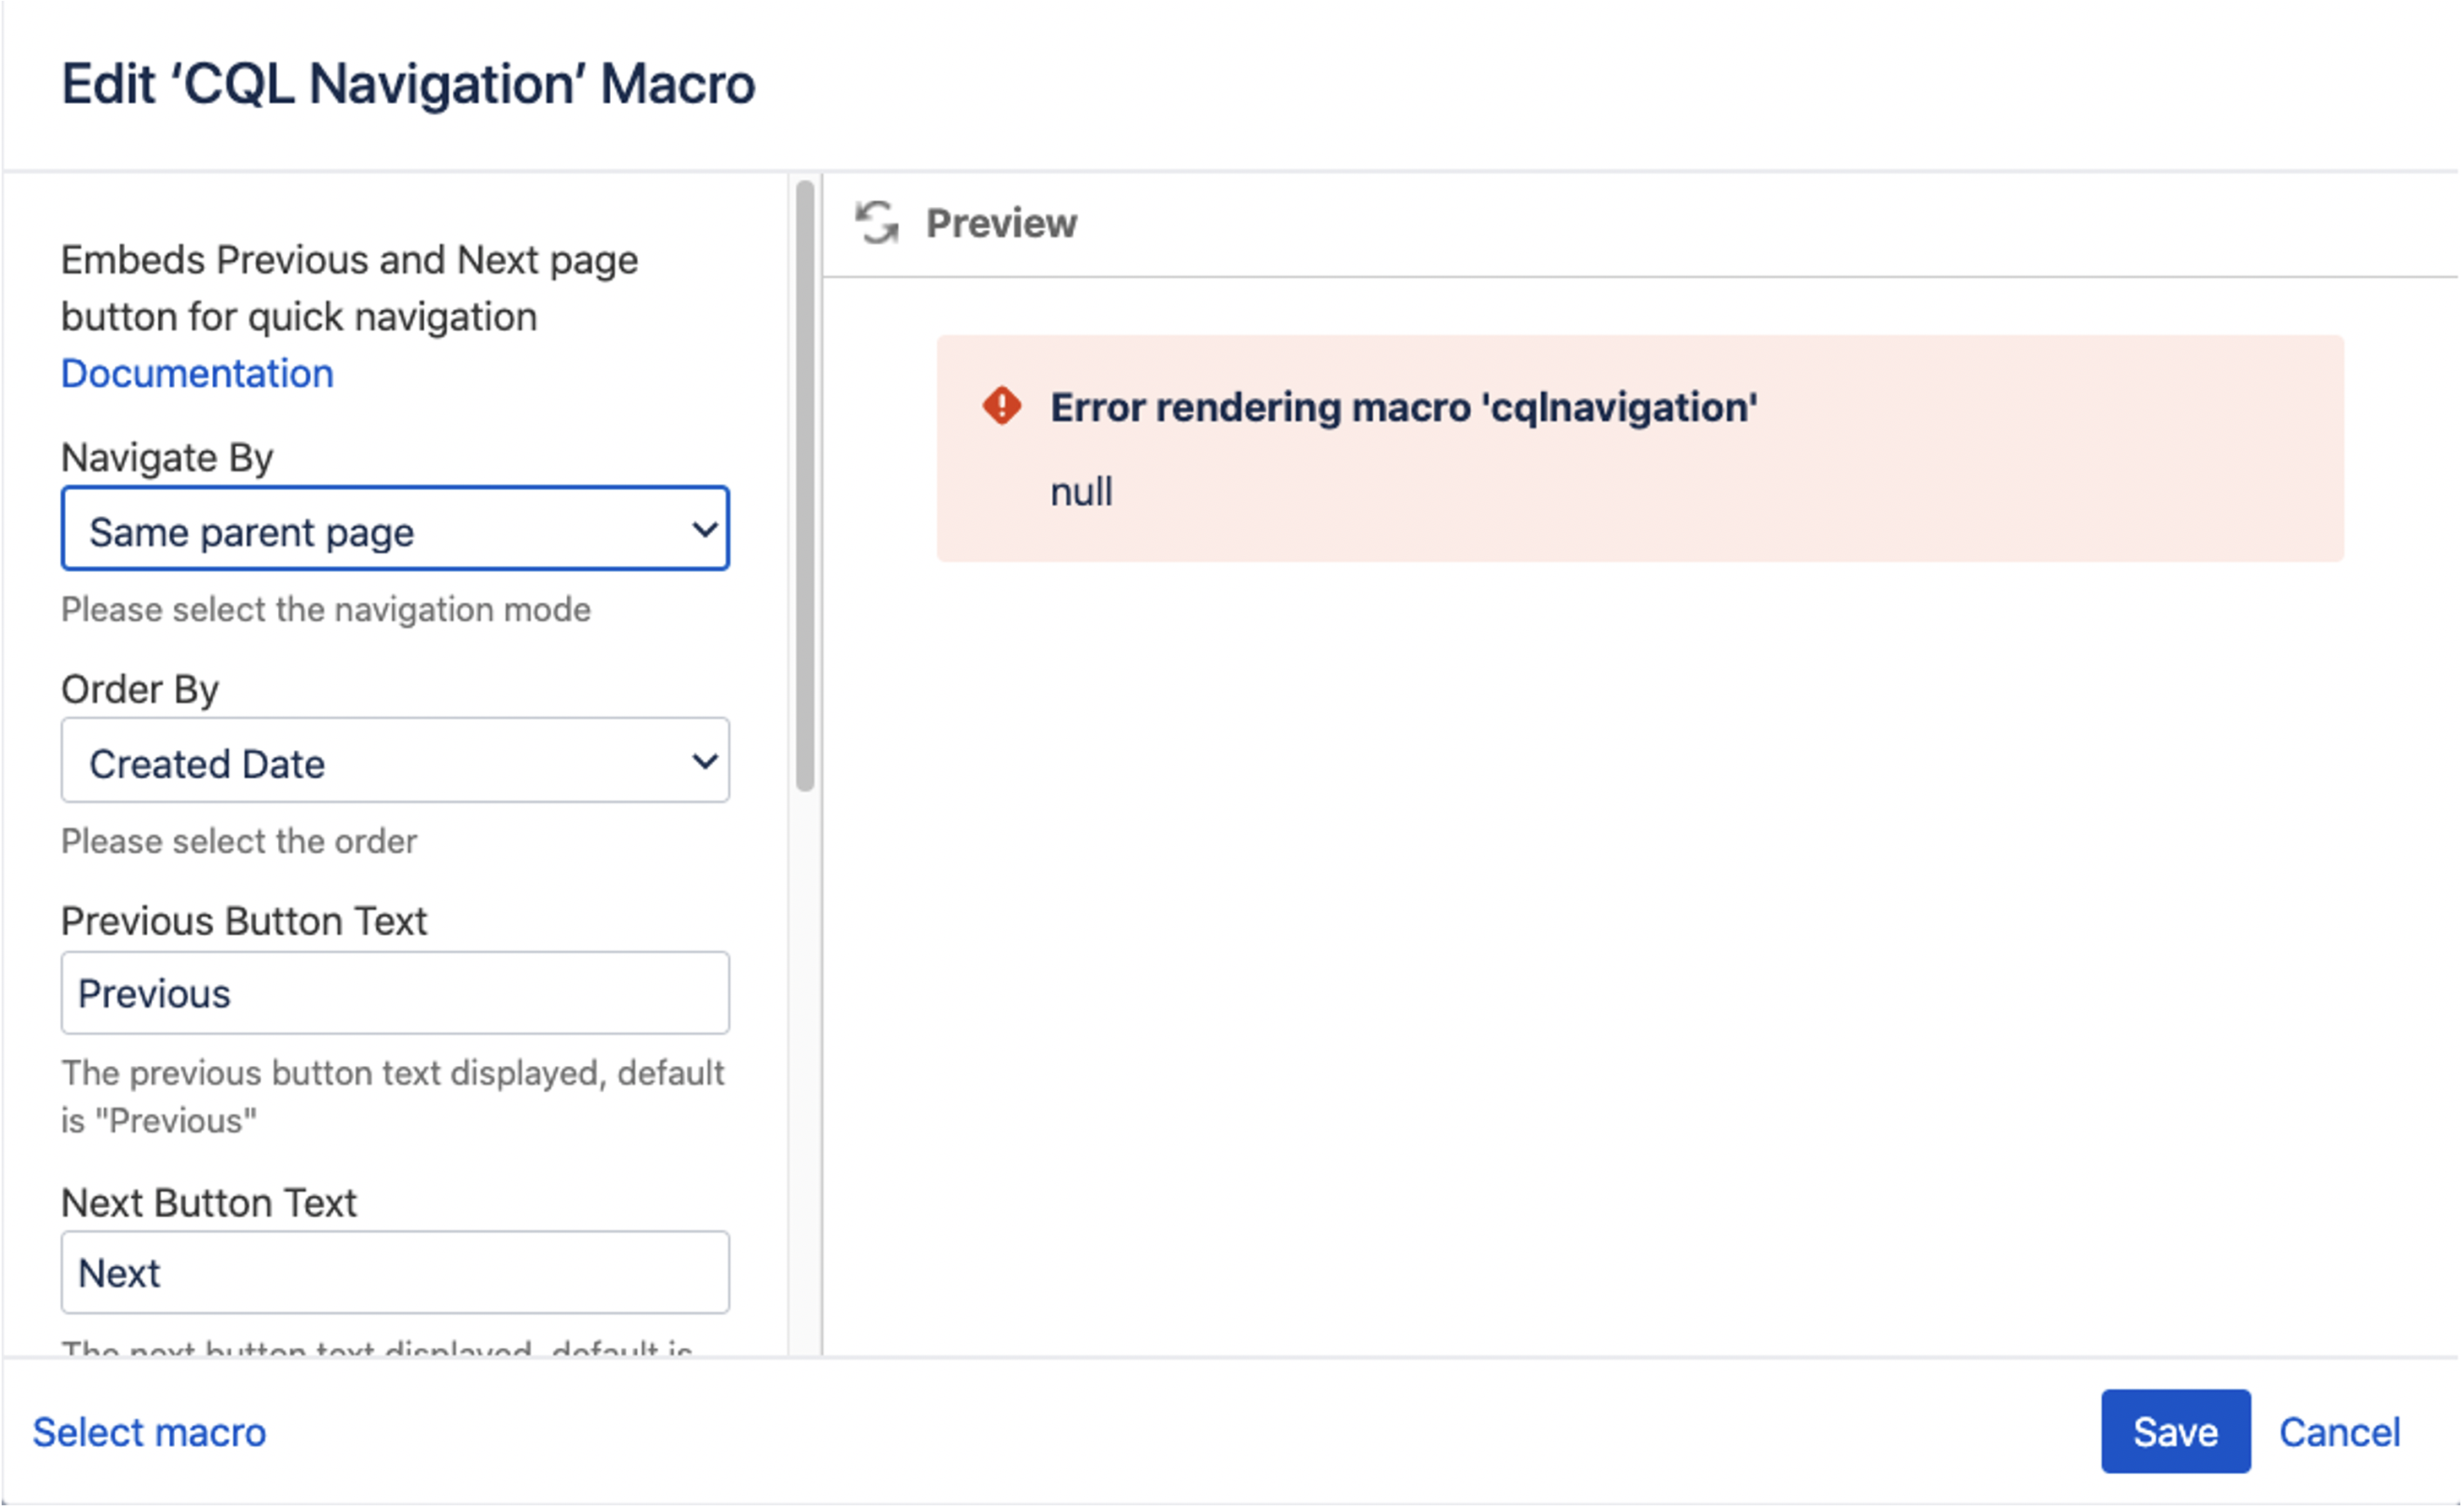Click the Select macro link

[x=149, y=1433]
